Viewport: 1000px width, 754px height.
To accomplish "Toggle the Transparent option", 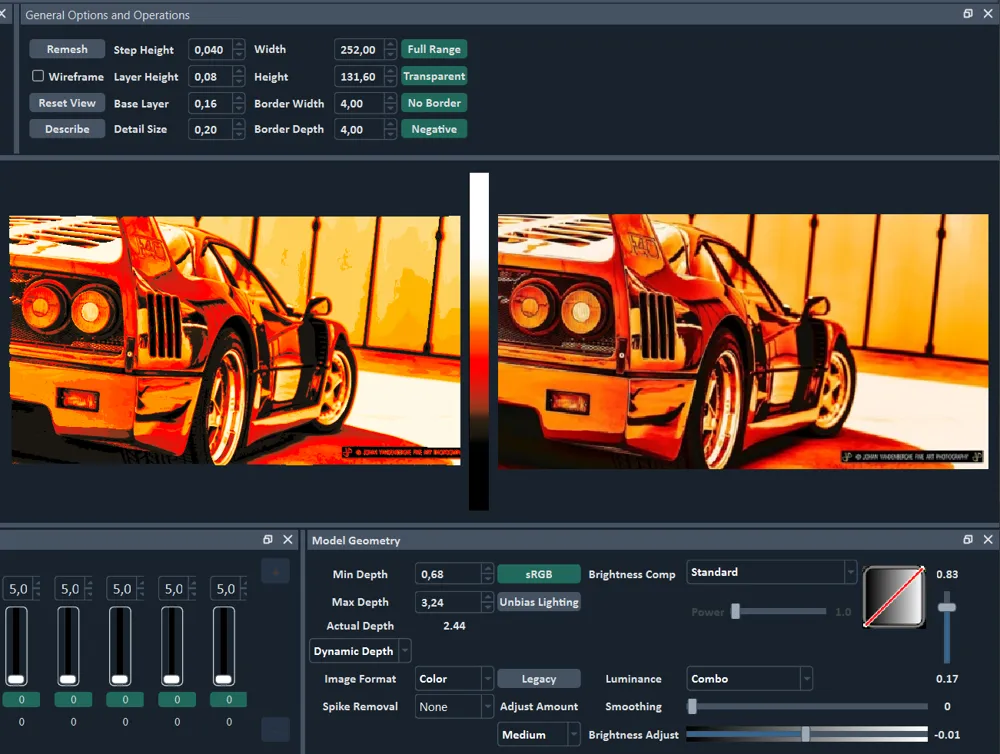I will (x=434, y=76).
